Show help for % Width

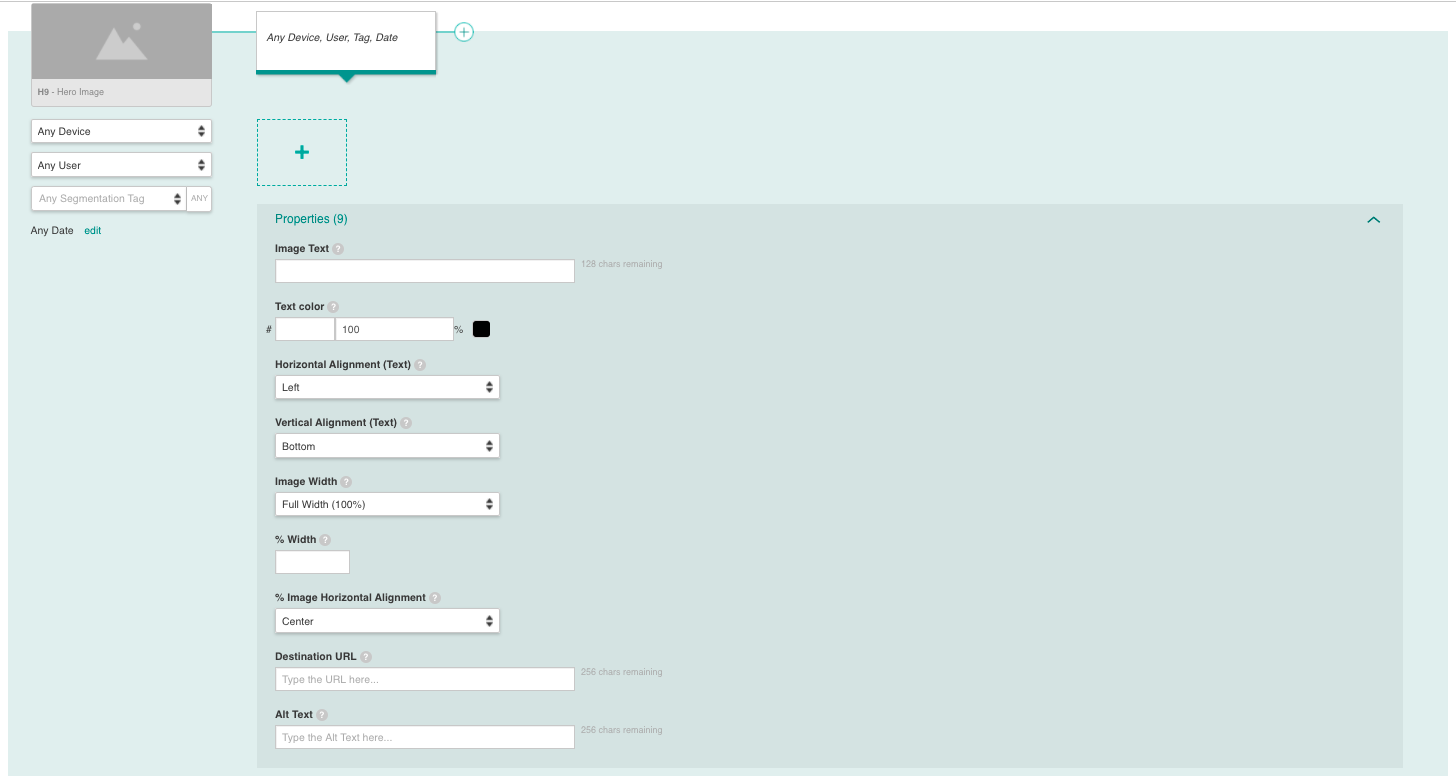point(325,540)
